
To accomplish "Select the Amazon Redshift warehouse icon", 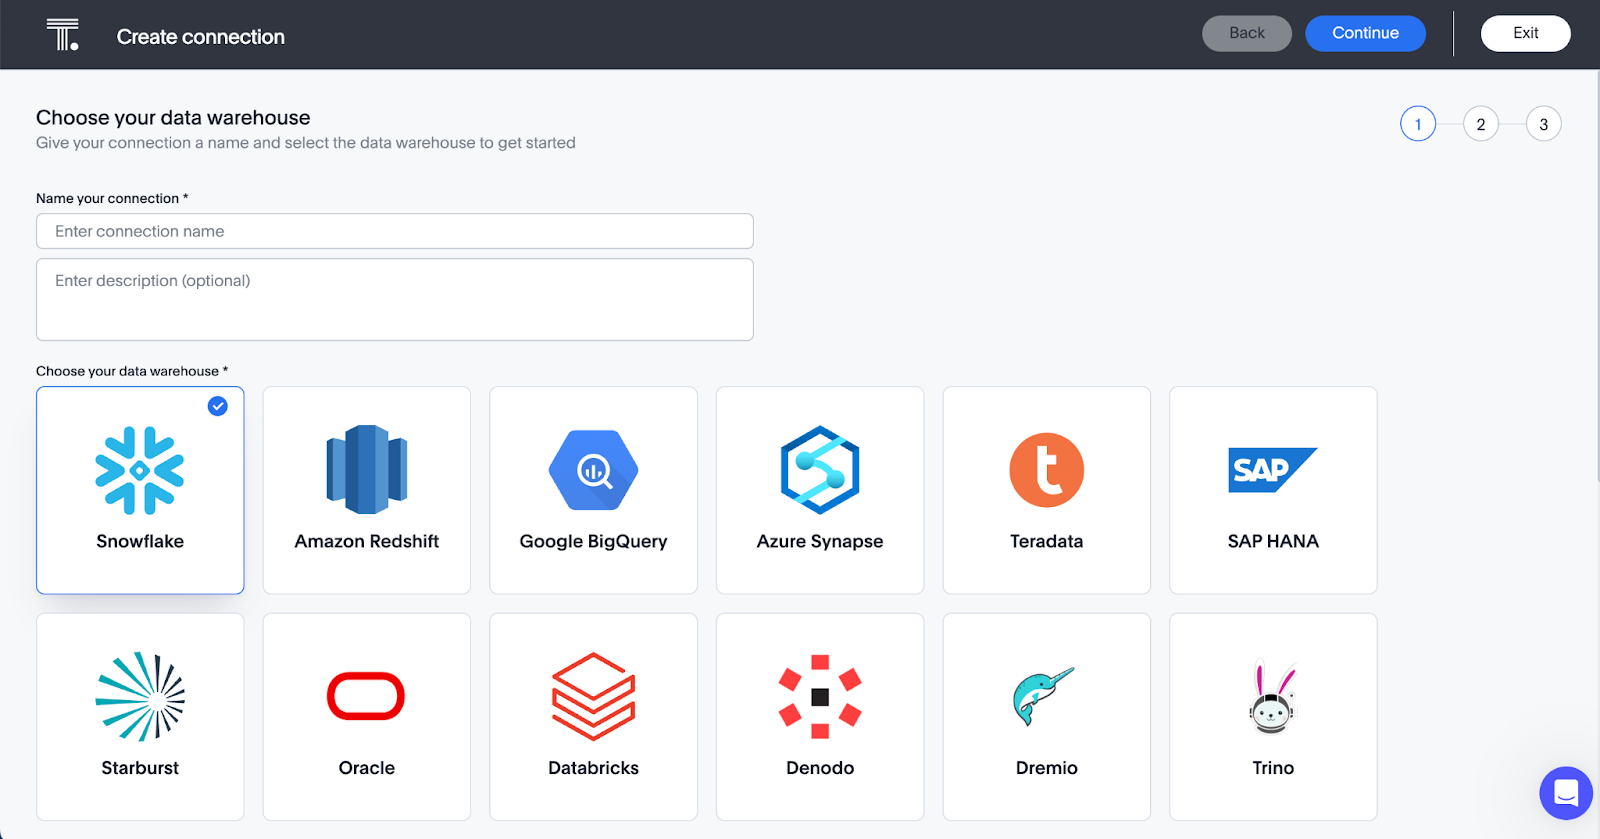I will [x=366, y=470].
